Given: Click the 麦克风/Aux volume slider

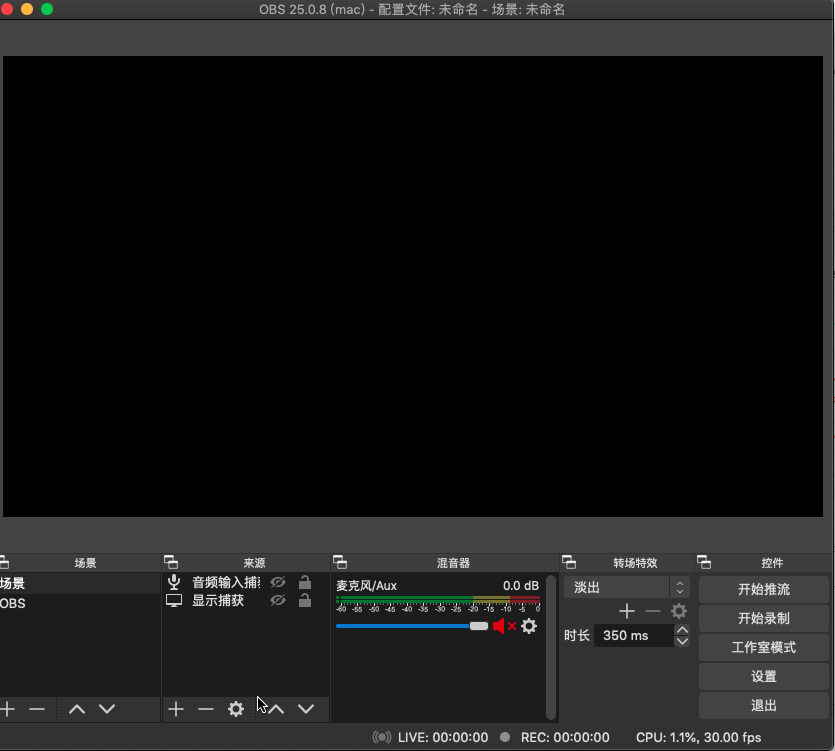Looking at the screenshot, I should 410,626.
